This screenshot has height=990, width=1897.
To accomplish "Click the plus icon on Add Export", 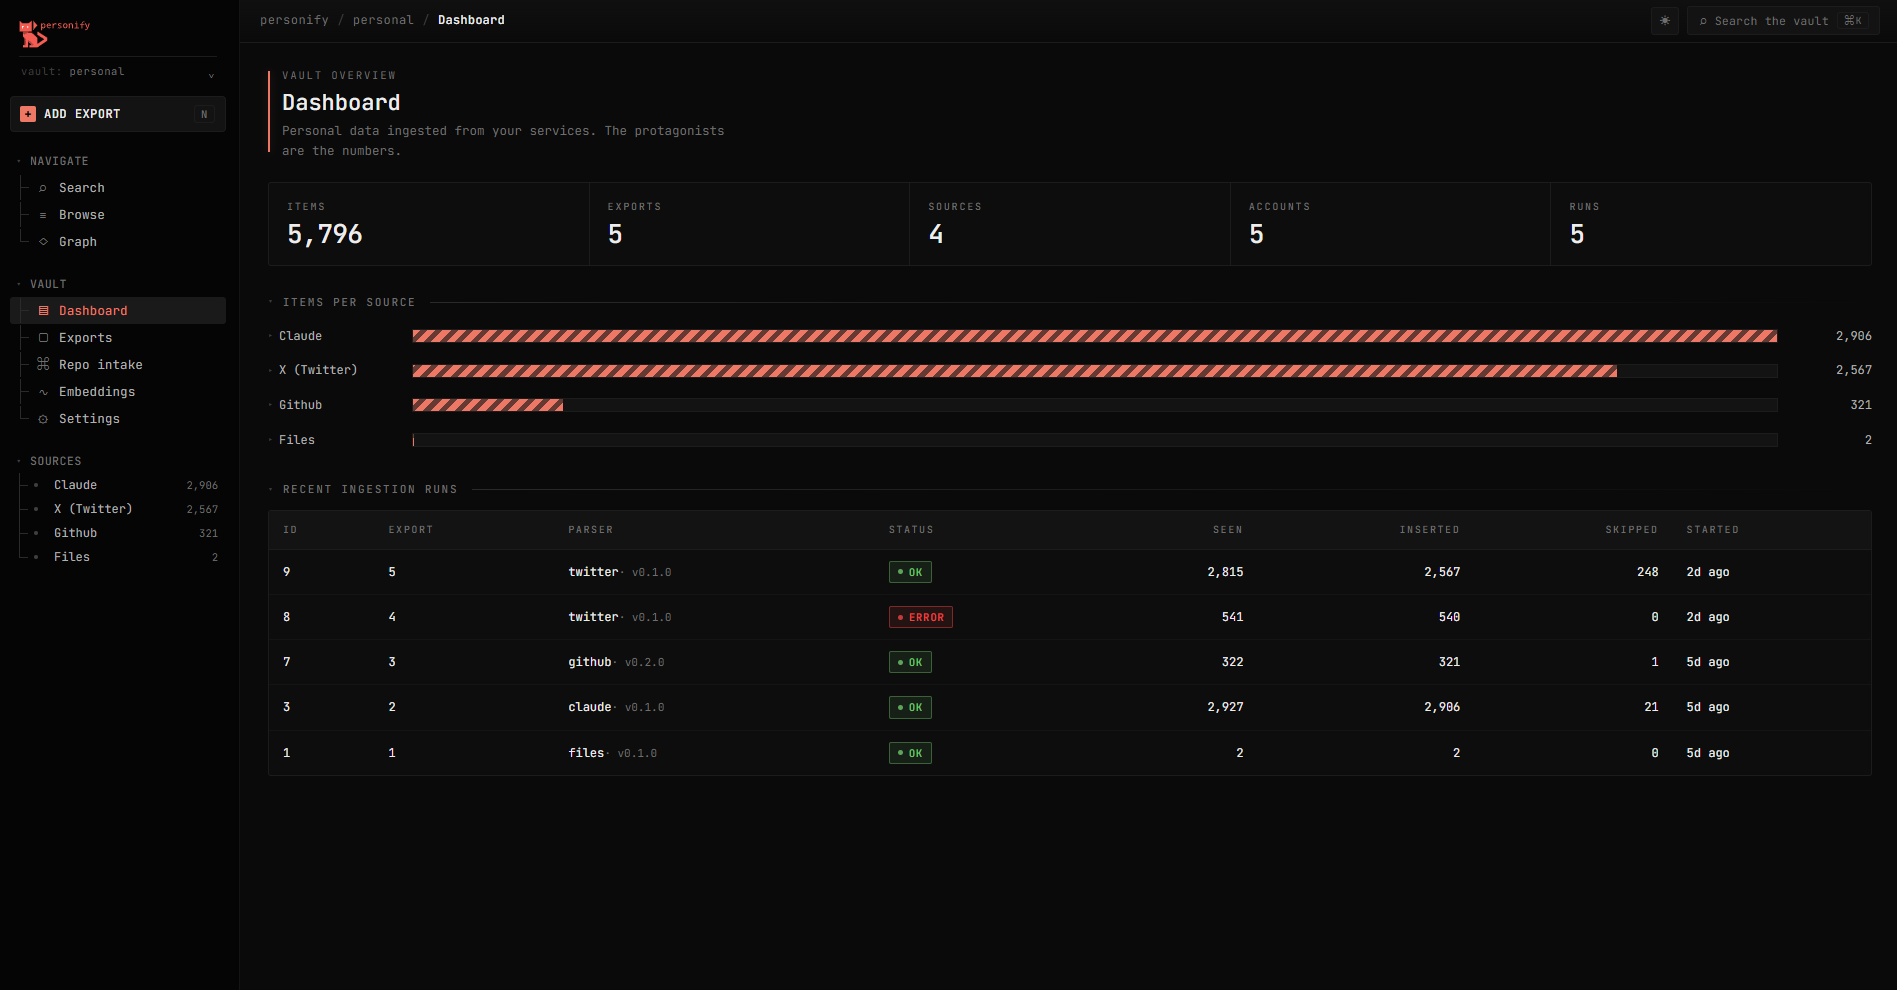I will (x=28, y=114).
